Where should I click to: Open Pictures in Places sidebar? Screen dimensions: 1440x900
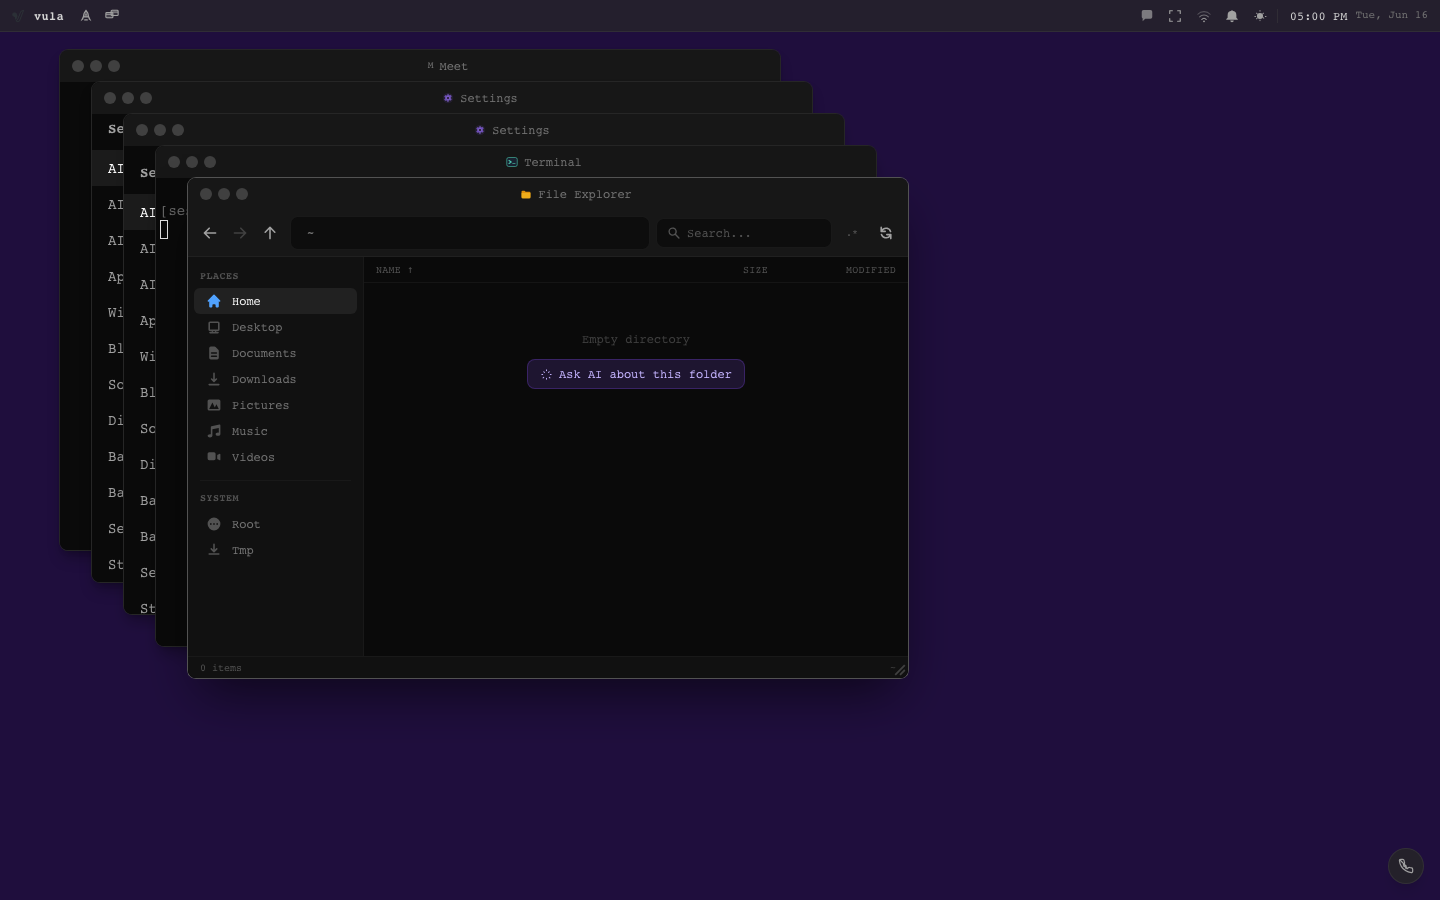tap(275, 405)
